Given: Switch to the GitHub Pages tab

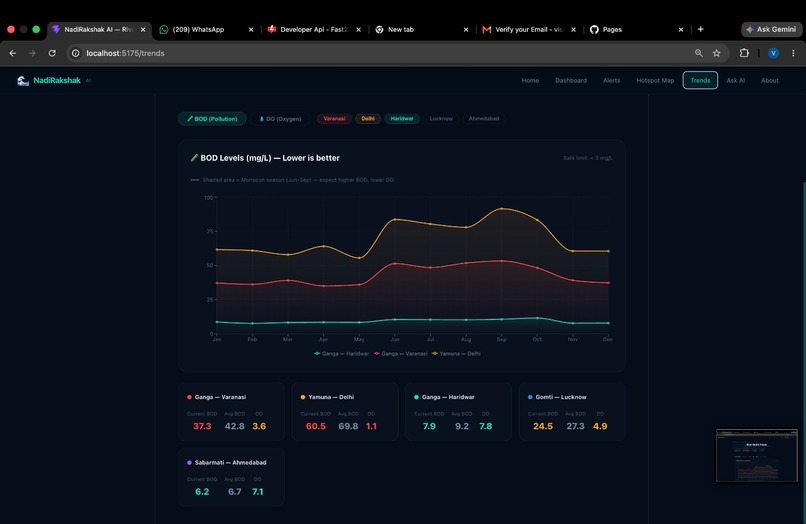Looking at the screenshot, I should pos(636,30).
